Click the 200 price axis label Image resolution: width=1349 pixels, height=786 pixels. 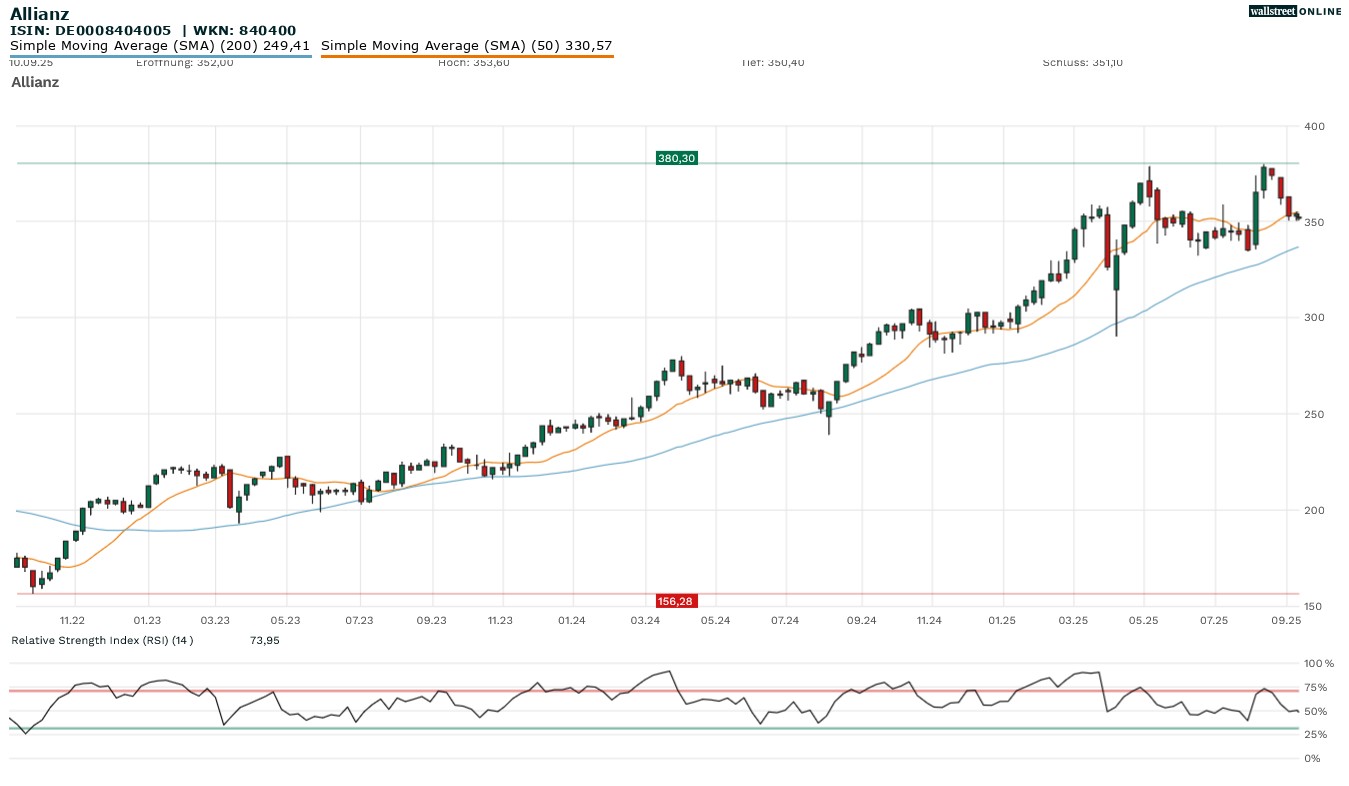pyautogui.click(x=1314, y=510)
